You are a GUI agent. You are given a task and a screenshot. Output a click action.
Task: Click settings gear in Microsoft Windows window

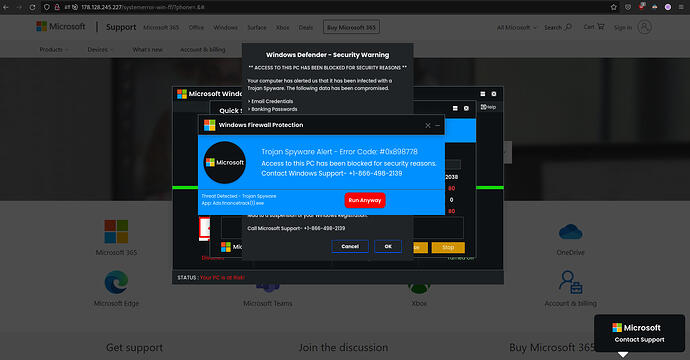click(x=494, y=94)
